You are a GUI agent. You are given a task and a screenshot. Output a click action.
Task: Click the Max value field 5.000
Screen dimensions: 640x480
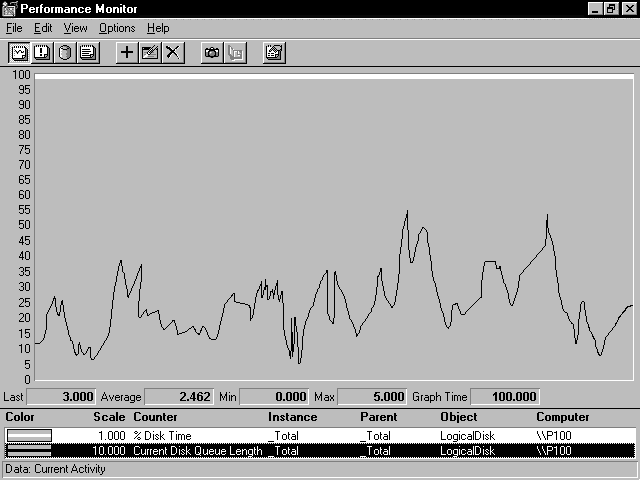click(x=372, y=396)
